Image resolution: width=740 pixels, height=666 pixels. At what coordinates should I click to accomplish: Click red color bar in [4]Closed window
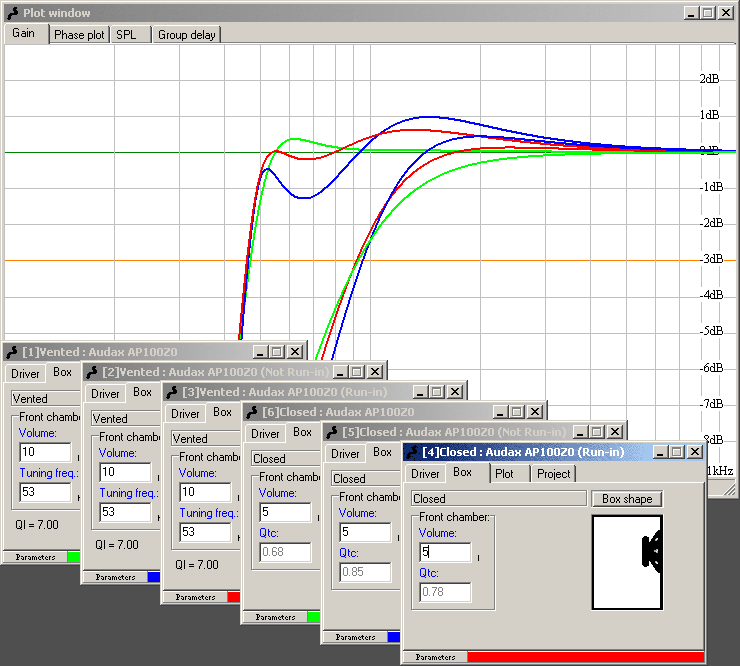(x=586, y=657)
